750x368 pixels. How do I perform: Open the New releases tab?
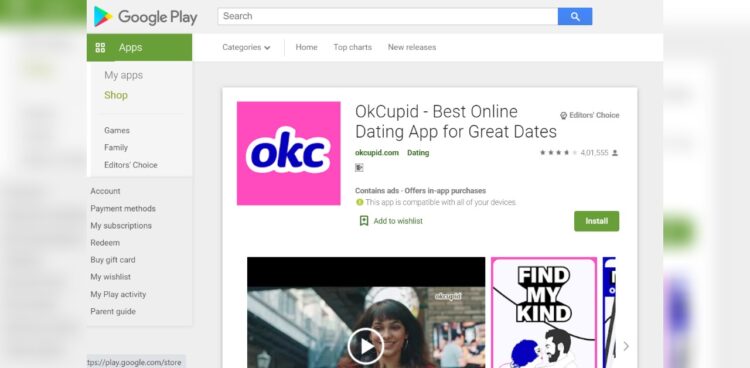[412, 47]
